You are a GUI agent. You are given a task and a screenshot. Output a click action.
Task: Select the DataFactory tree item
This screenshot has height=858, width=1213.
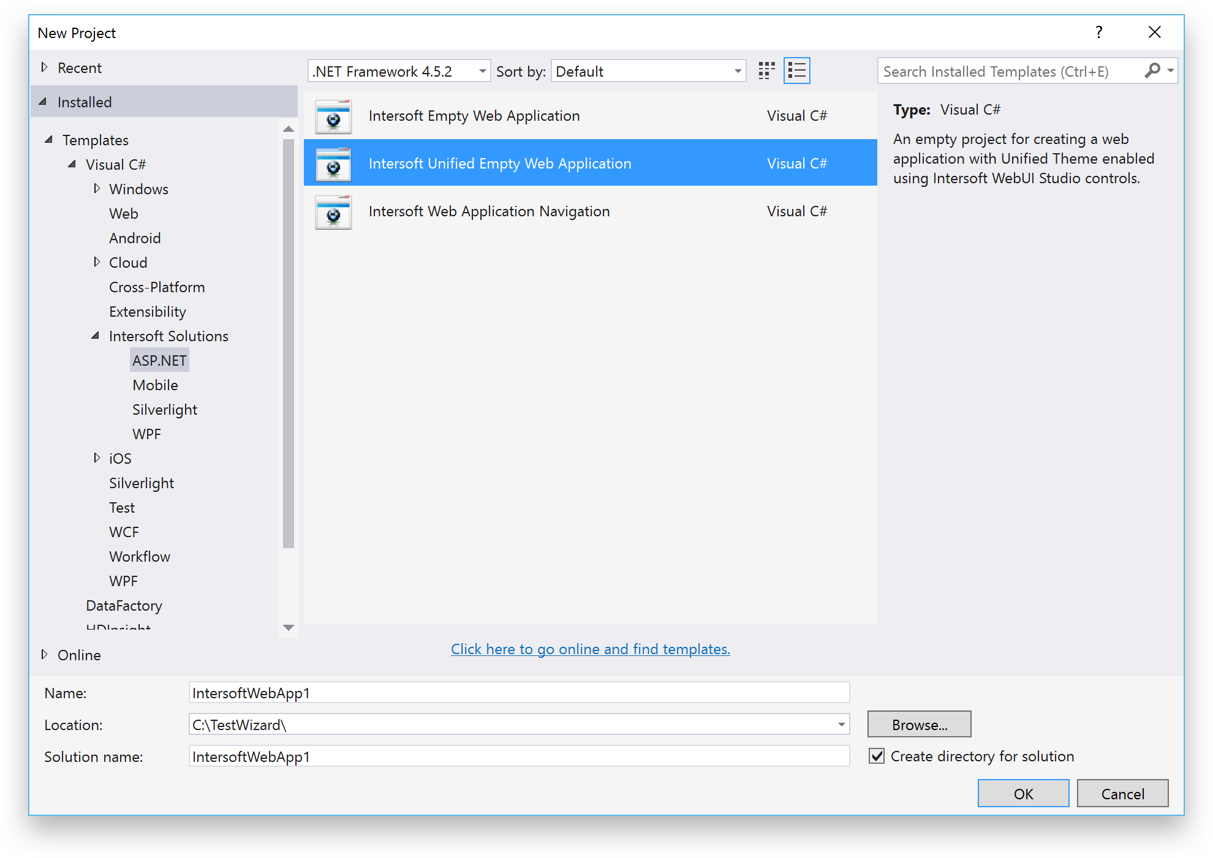(x=124, y=605)
